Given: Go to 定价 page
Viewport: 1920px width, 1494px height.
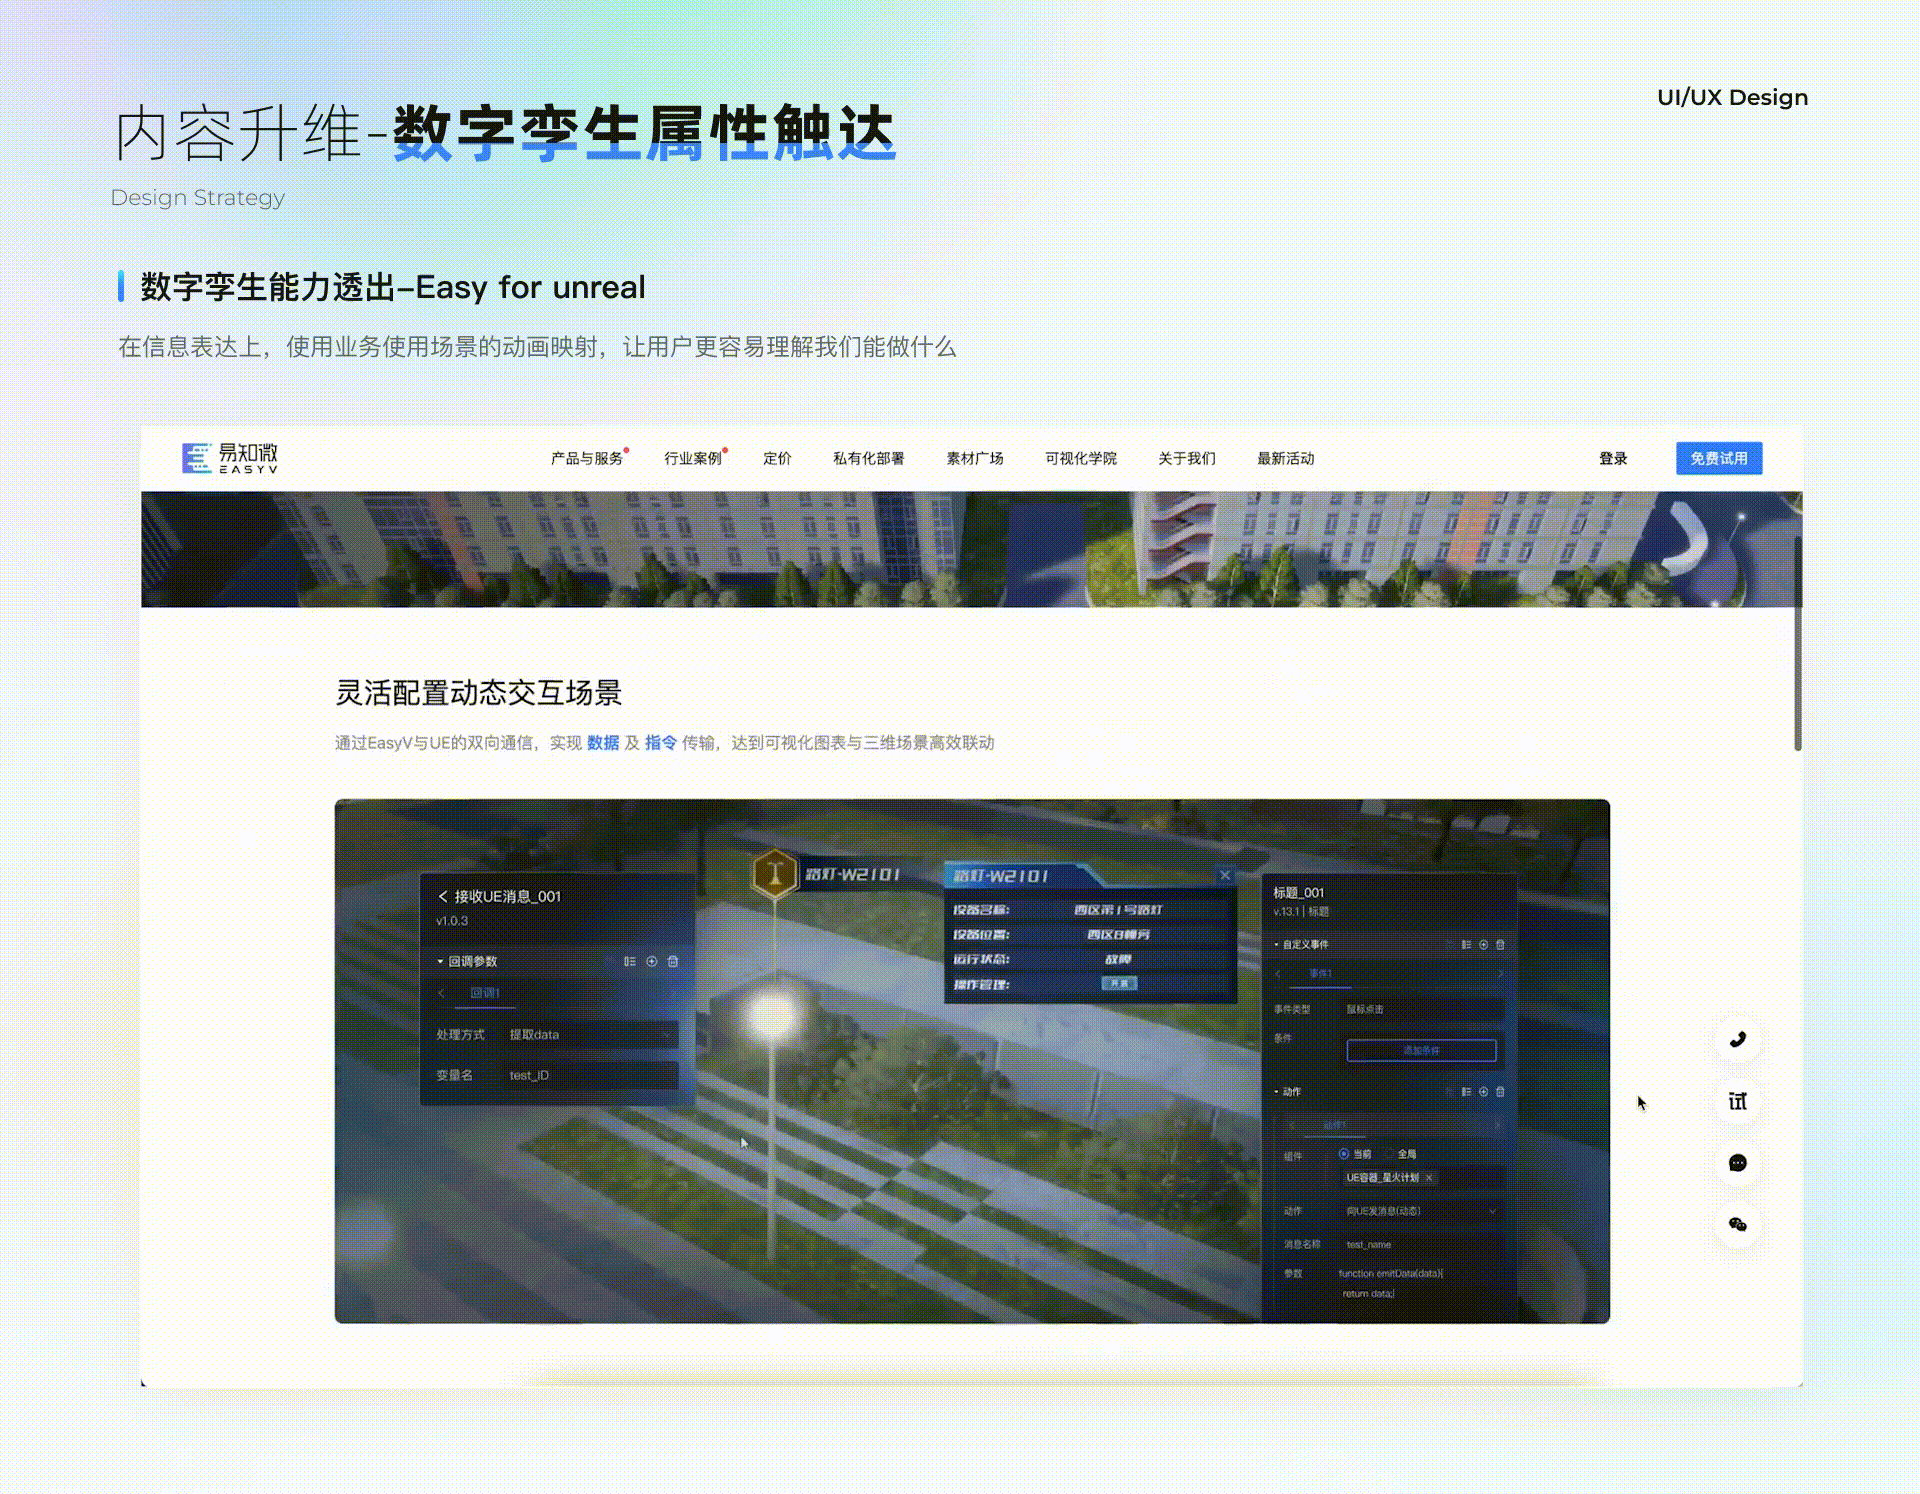Looking at the screenshot, I should (x=777, y=458).
